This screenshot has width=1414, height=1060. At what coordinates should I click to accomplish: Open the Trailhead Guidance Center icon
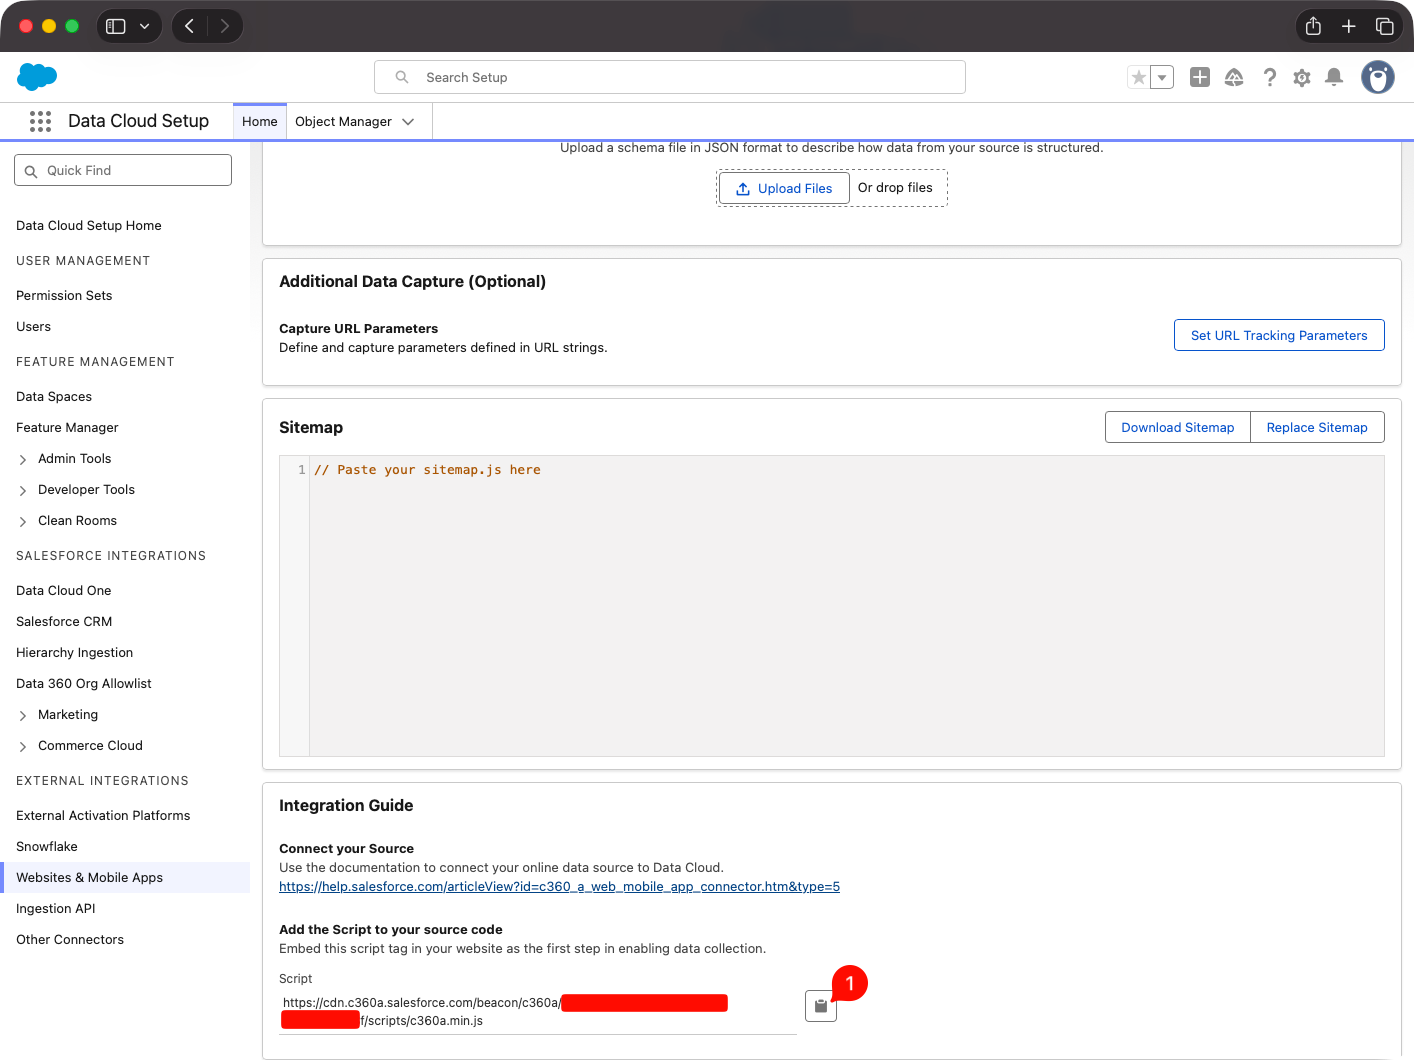click(x=1234, y=77)
